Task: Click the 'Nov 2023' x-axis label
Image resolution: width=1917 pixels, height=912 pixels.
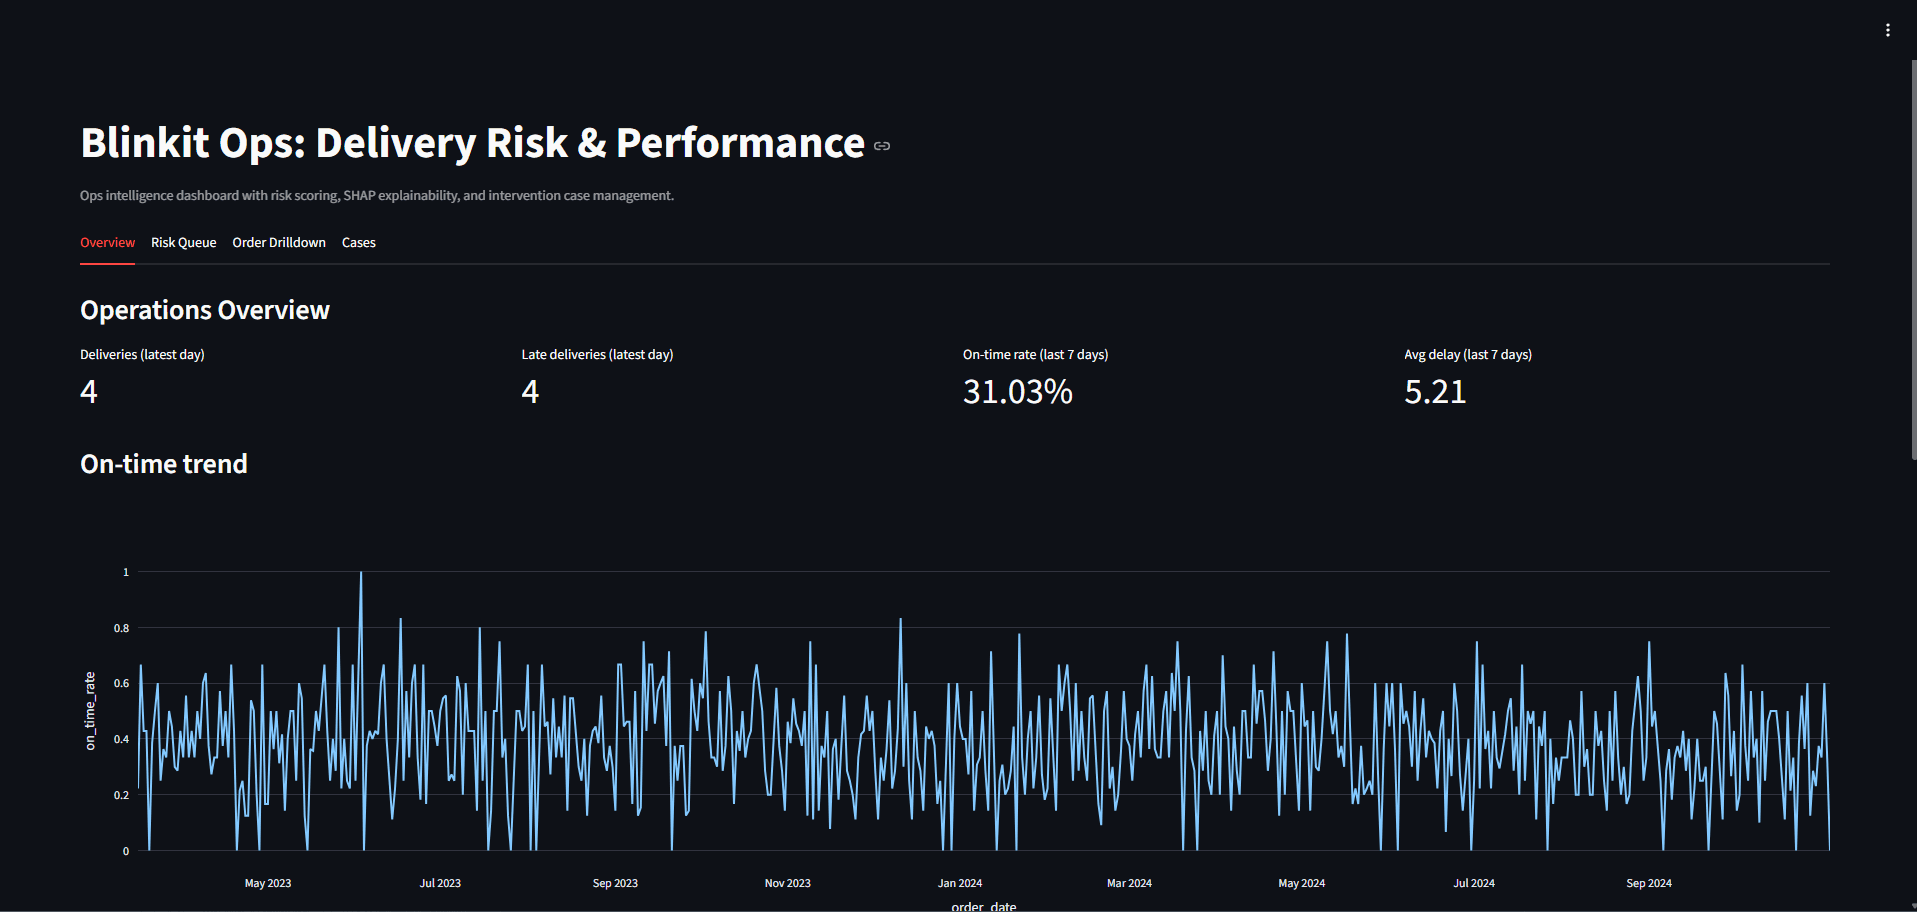Action: pos(788,883)
